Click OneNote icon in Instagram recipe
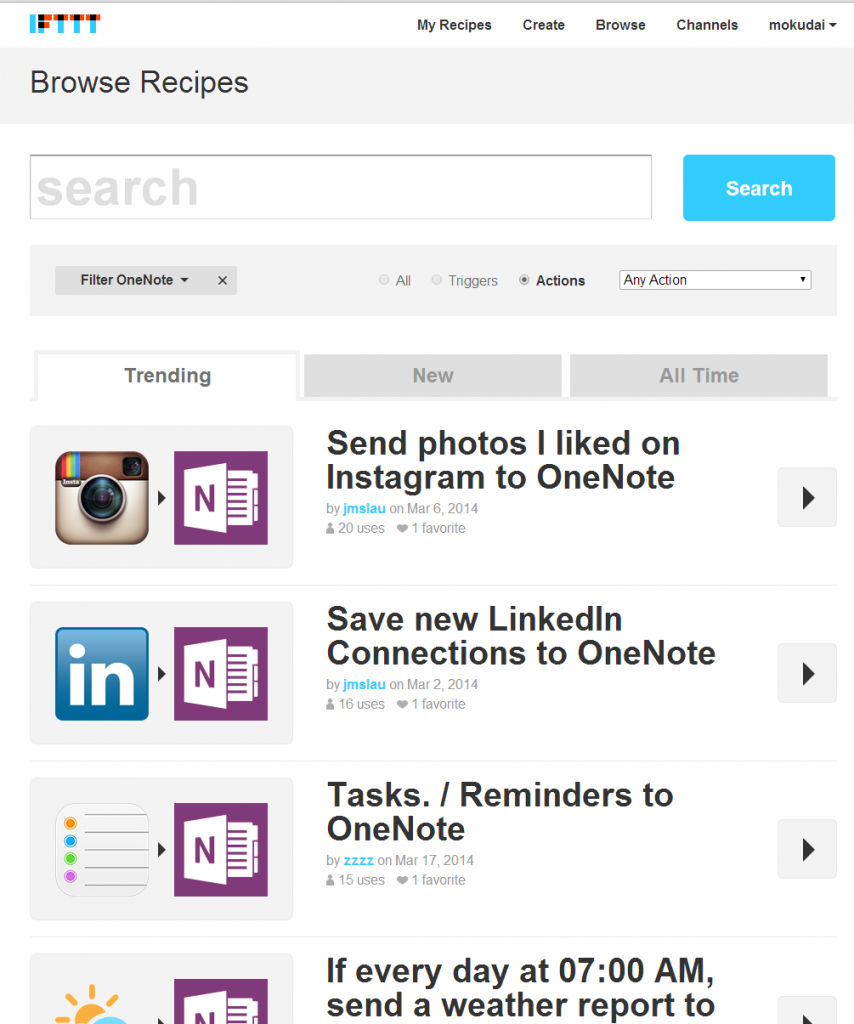This screenshot has width=854, height=1024. pos(221,498)
